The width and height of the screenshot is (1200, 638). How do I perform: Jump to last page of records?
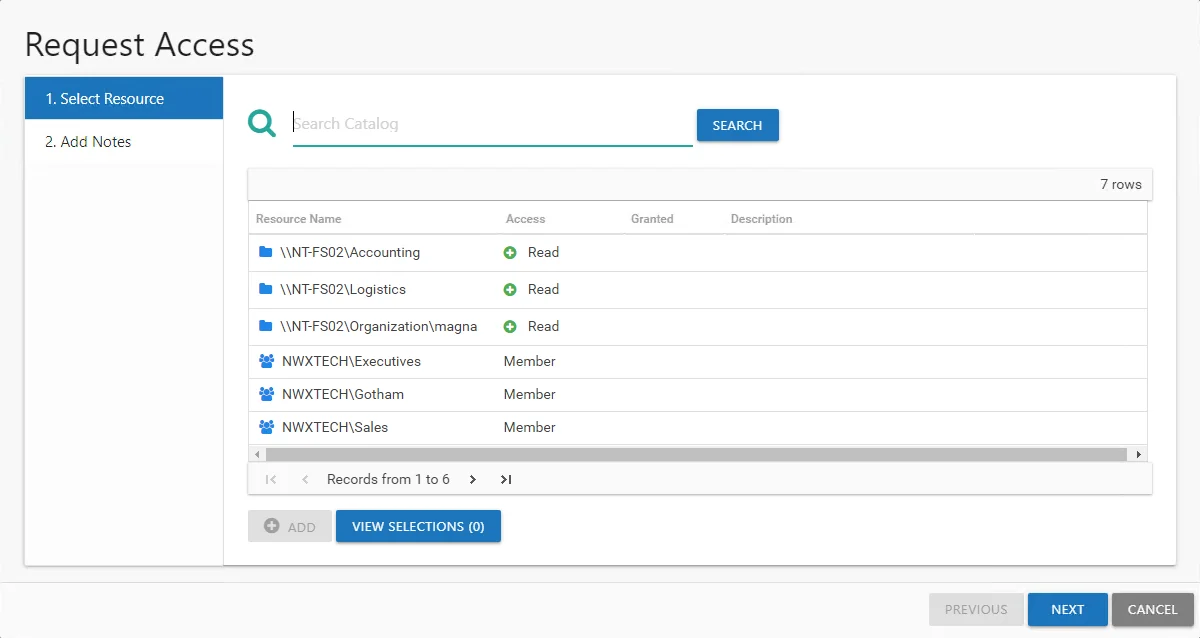506,480
